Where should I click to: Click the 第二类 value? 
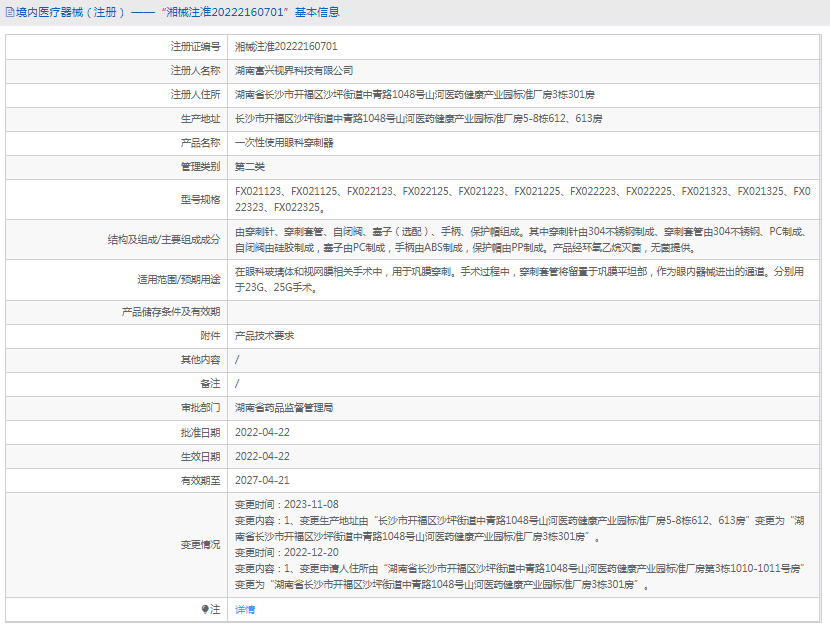(x=250, y=167)
